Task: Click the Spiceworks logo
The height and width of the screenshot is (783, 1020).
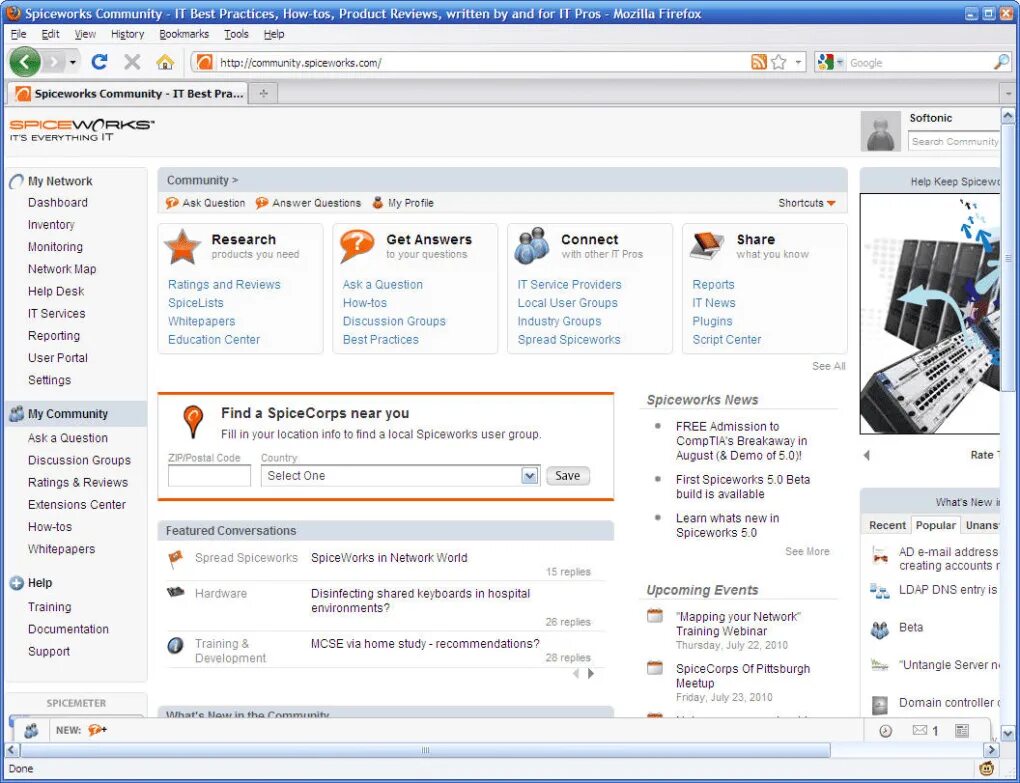Action: pos(82,130)
